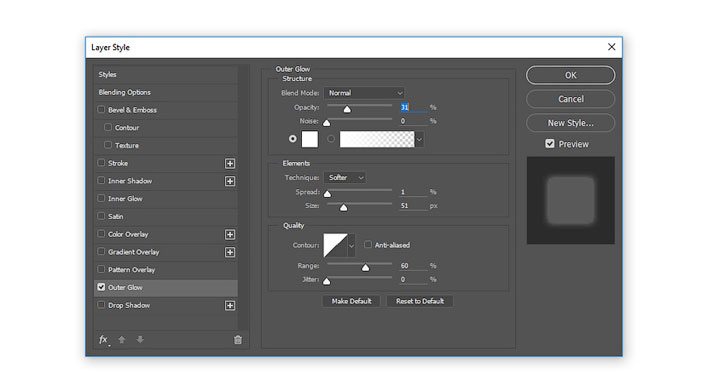
Task: Click the Jitter value field
Action: coord(413,279)
